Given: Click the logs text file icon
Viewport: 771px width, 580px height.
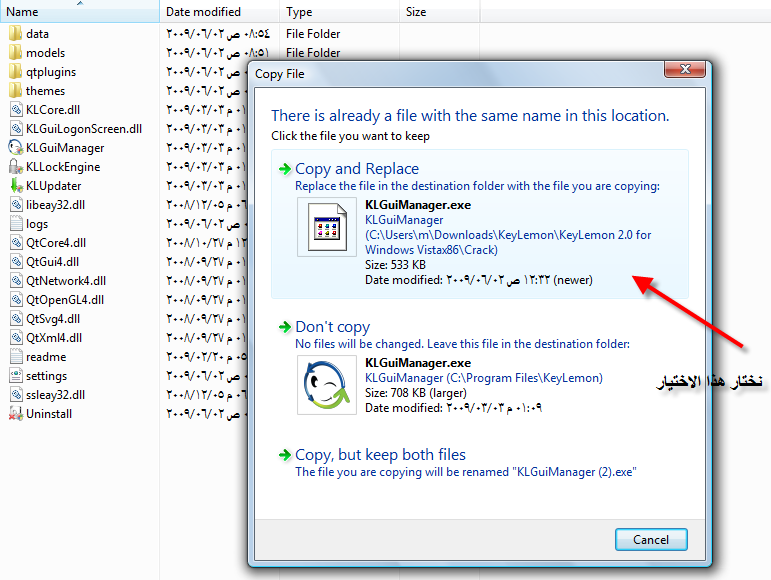Looking at the screenshot, I should tap(16, 224).
